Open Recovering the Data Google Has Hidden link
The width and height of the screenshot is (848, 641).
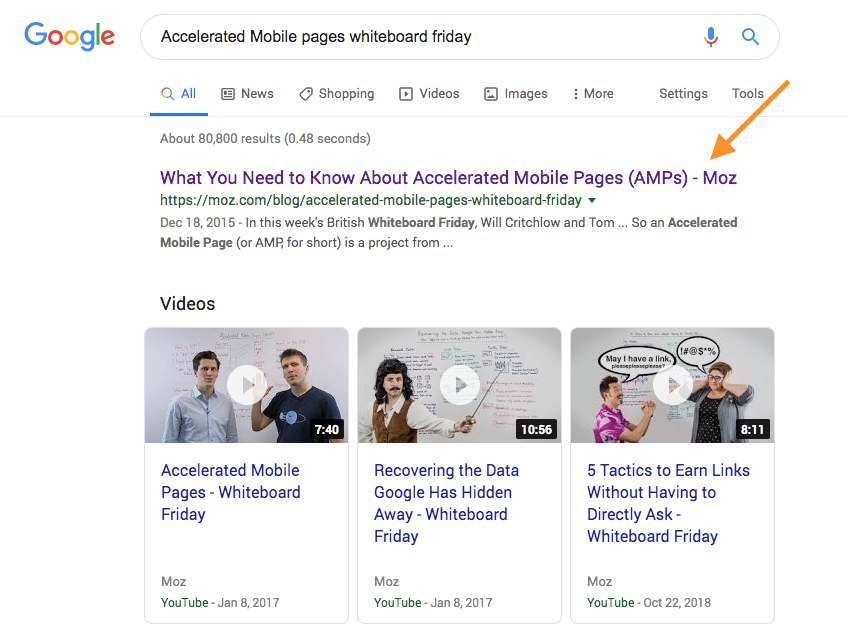(x=446, y=503)
